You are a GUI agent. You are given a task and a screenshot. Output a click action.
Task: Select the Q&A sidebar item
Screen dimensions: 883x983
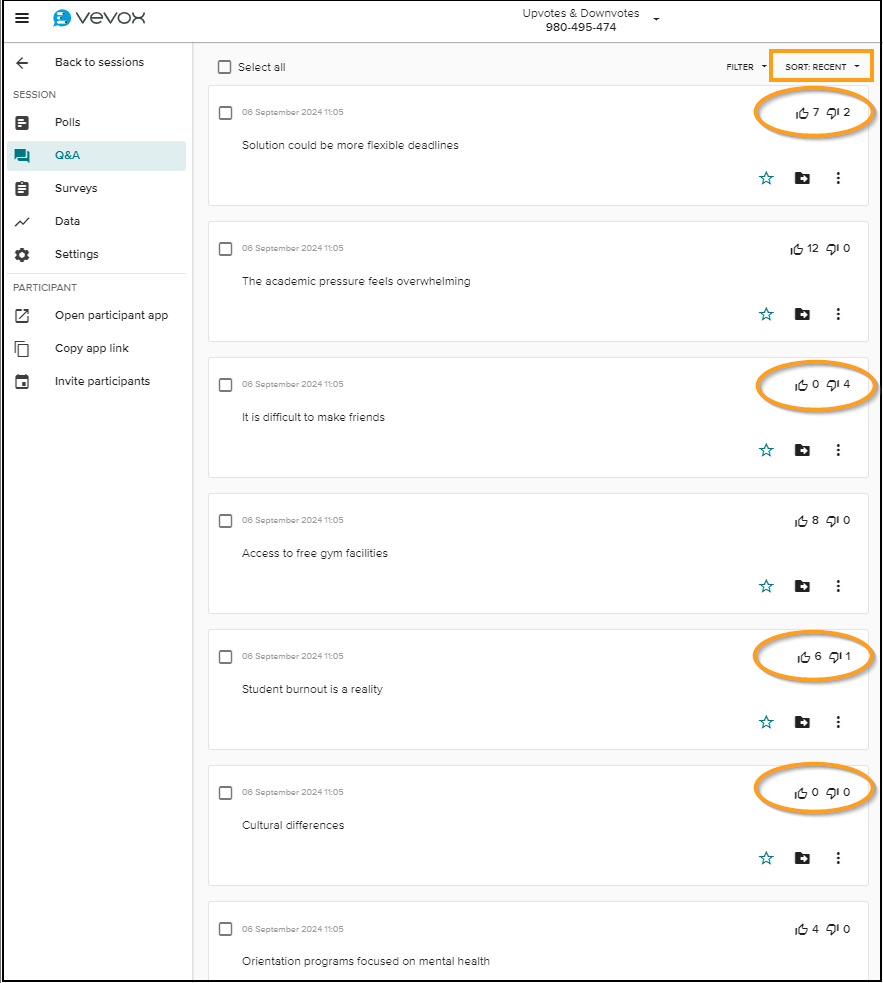coord(97,155)
